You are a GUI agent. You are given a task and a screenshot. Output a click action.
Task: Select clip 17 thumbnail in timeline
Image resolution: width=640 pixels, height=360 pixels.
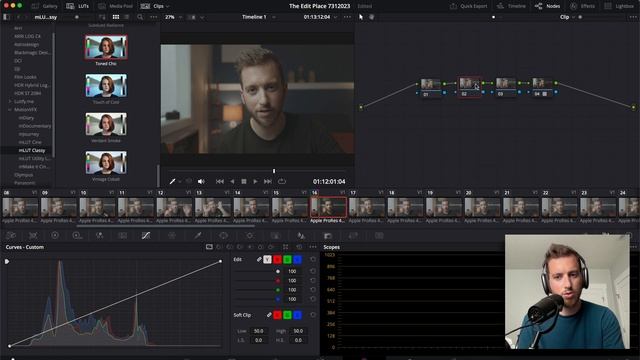[366, 207]
